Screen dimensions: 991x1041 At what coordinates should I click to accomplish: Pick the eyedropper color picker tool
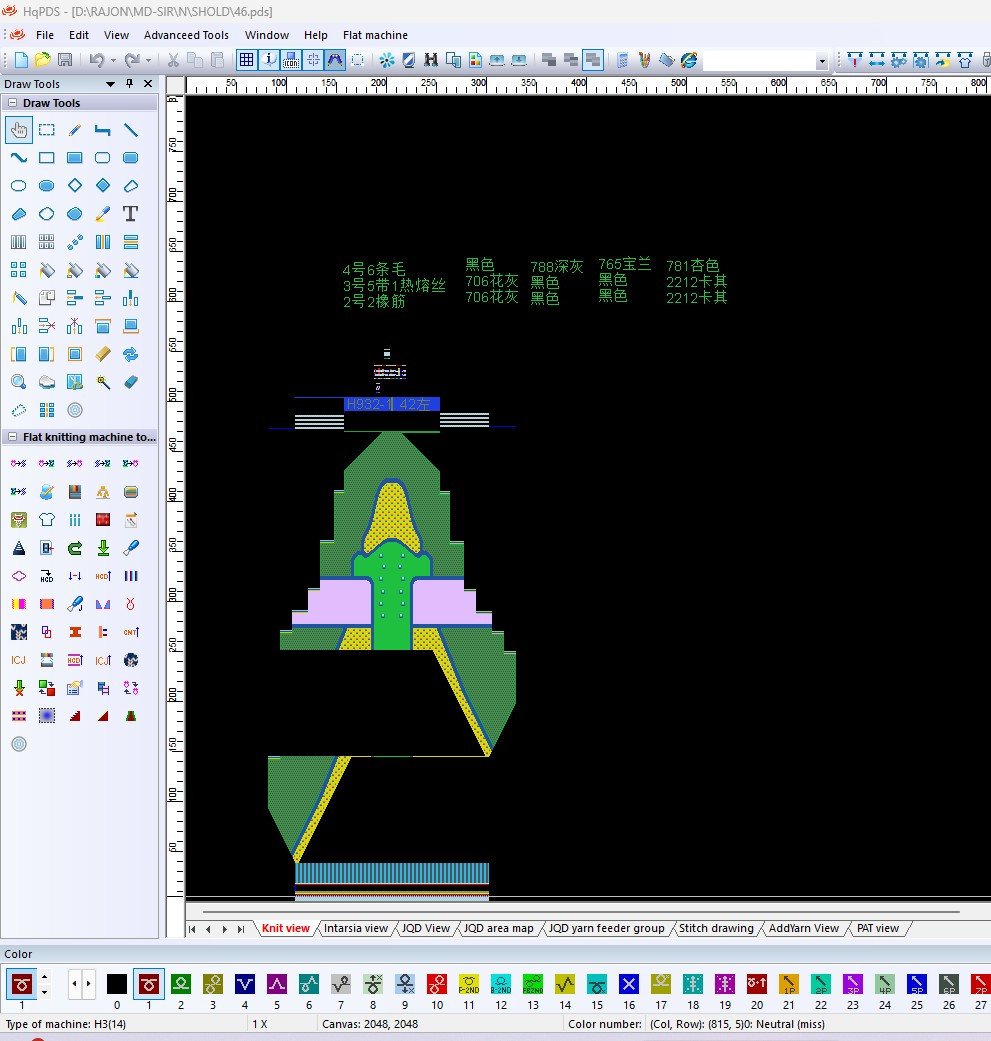[x=102, y=214]
